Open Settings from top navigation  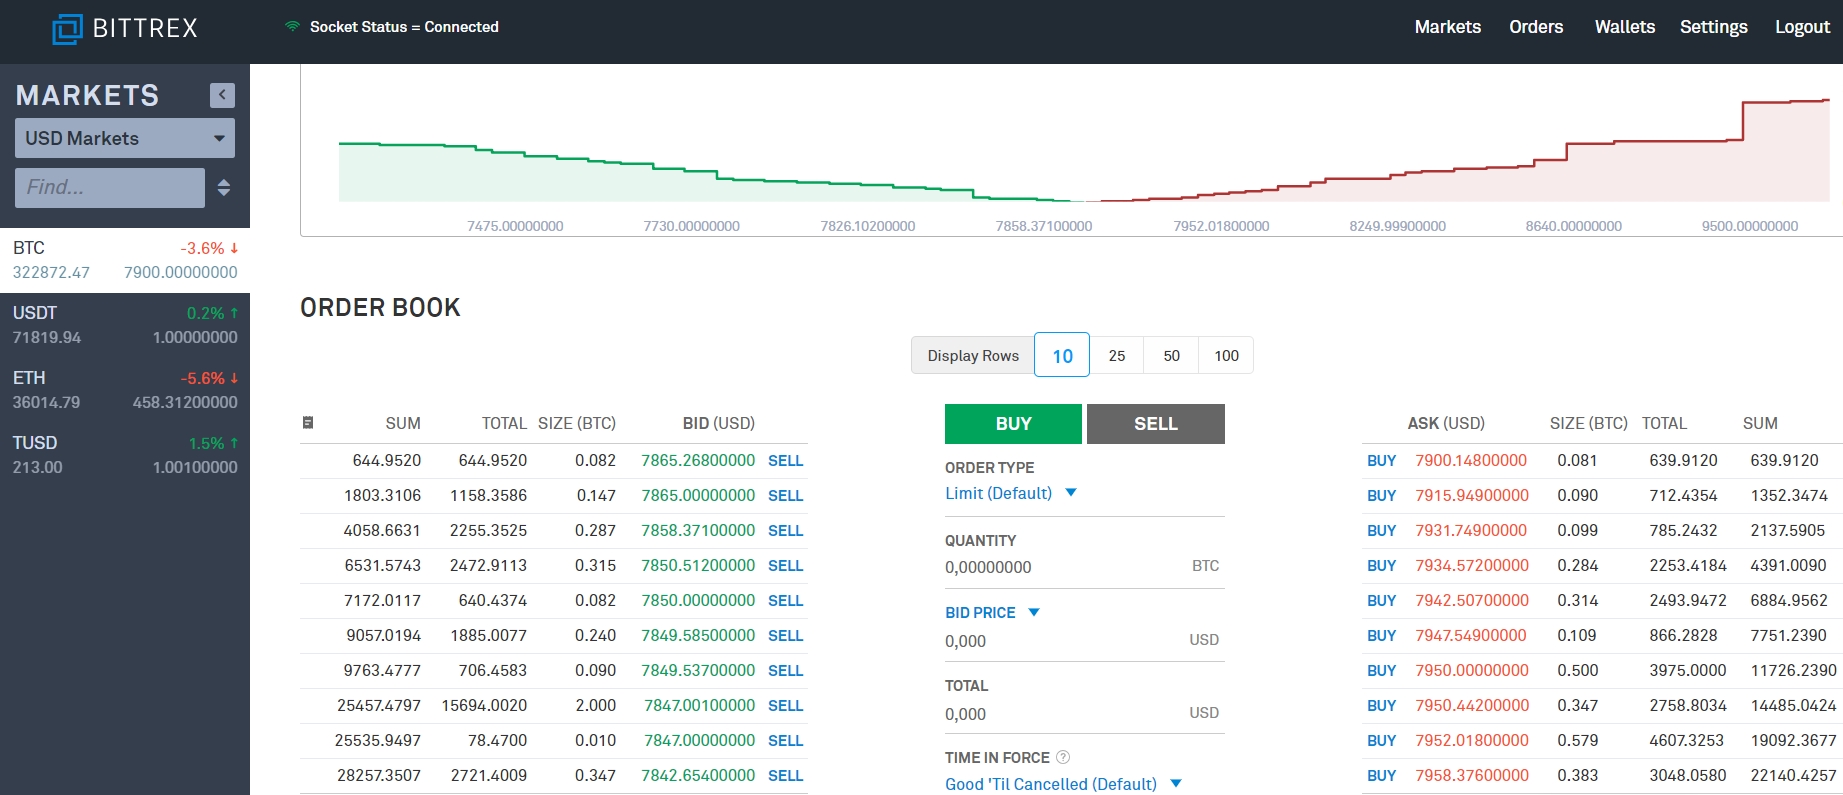tap(1713, 27)
